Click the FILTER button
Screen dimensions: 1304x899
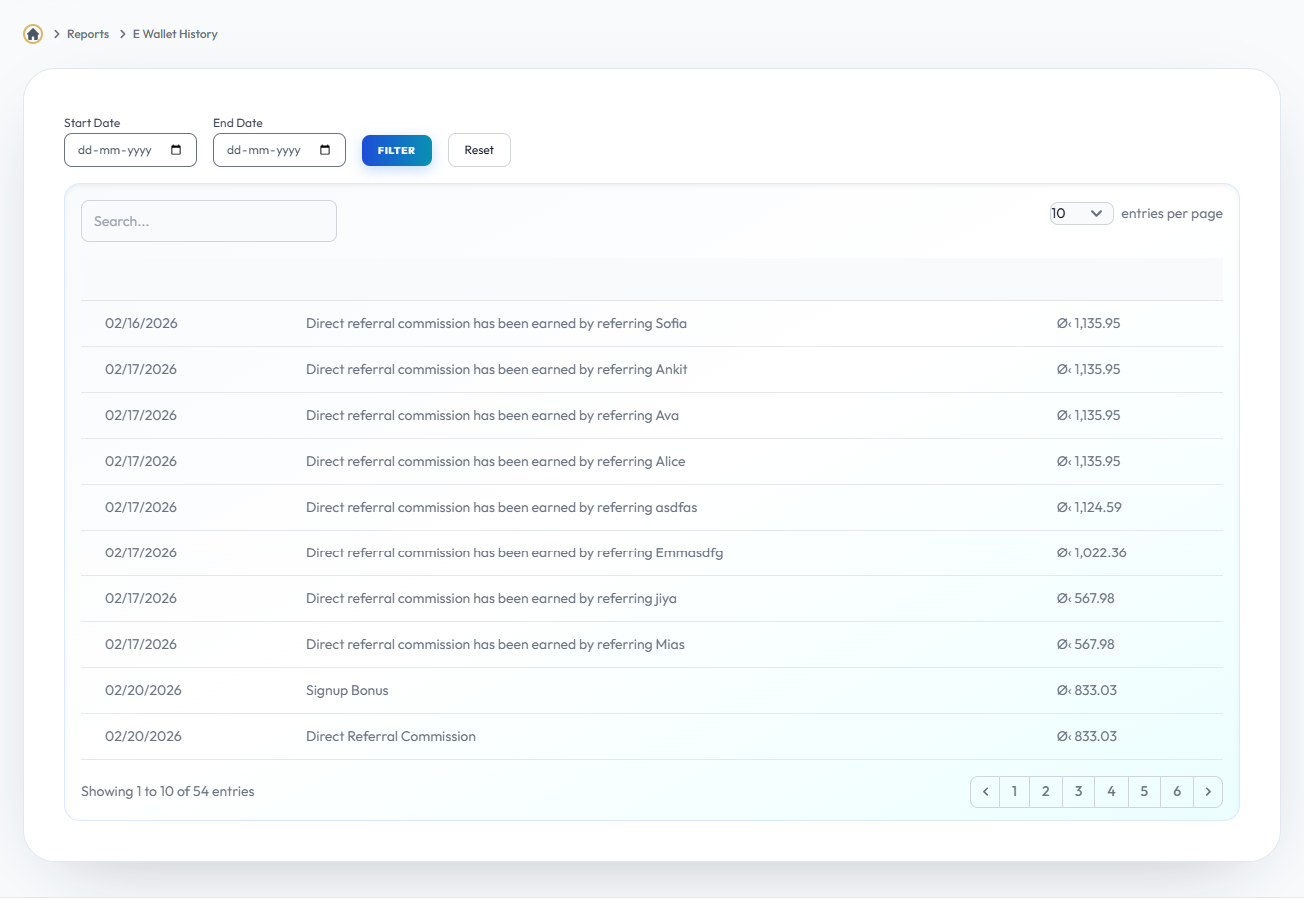[x=397, y=150]
